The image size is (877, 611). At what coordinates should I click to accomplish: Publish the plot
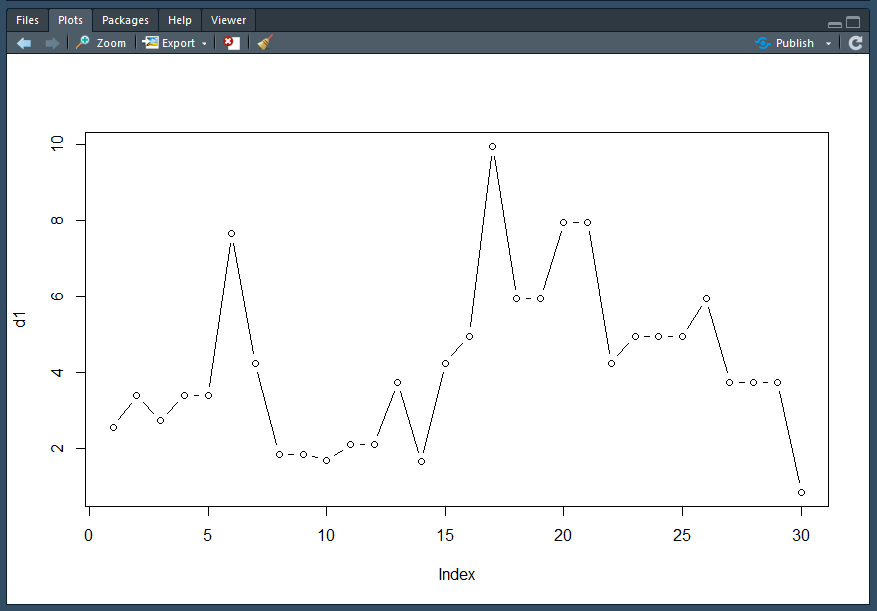point(785,43)
